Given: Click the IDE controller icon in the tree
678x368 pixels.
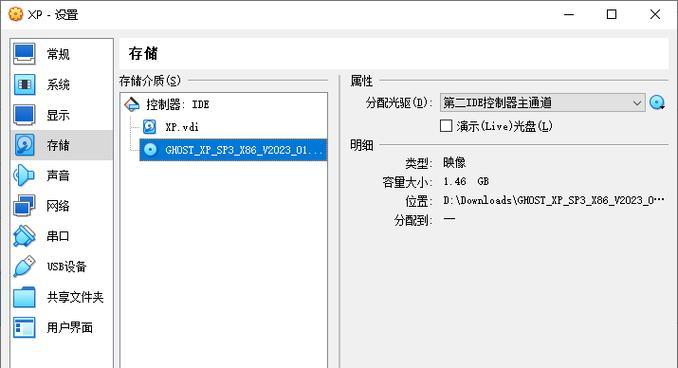Looking at the screenshot, I should 132,104.
